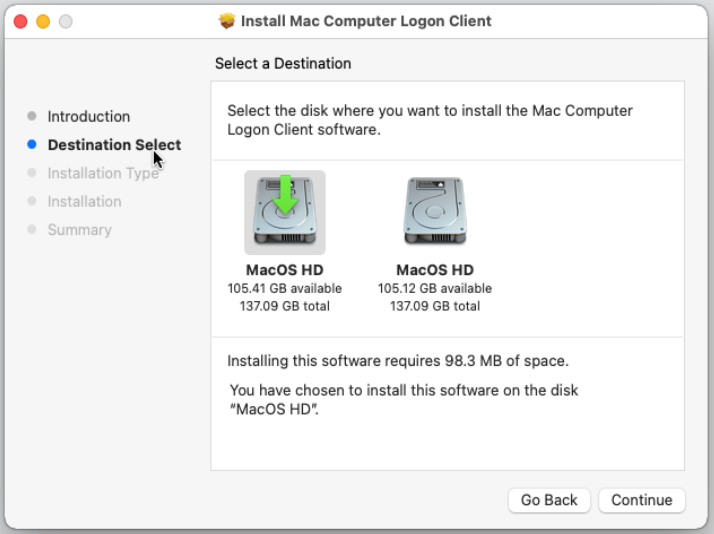Click the gray bullet next to Introduction

(32, 116)
